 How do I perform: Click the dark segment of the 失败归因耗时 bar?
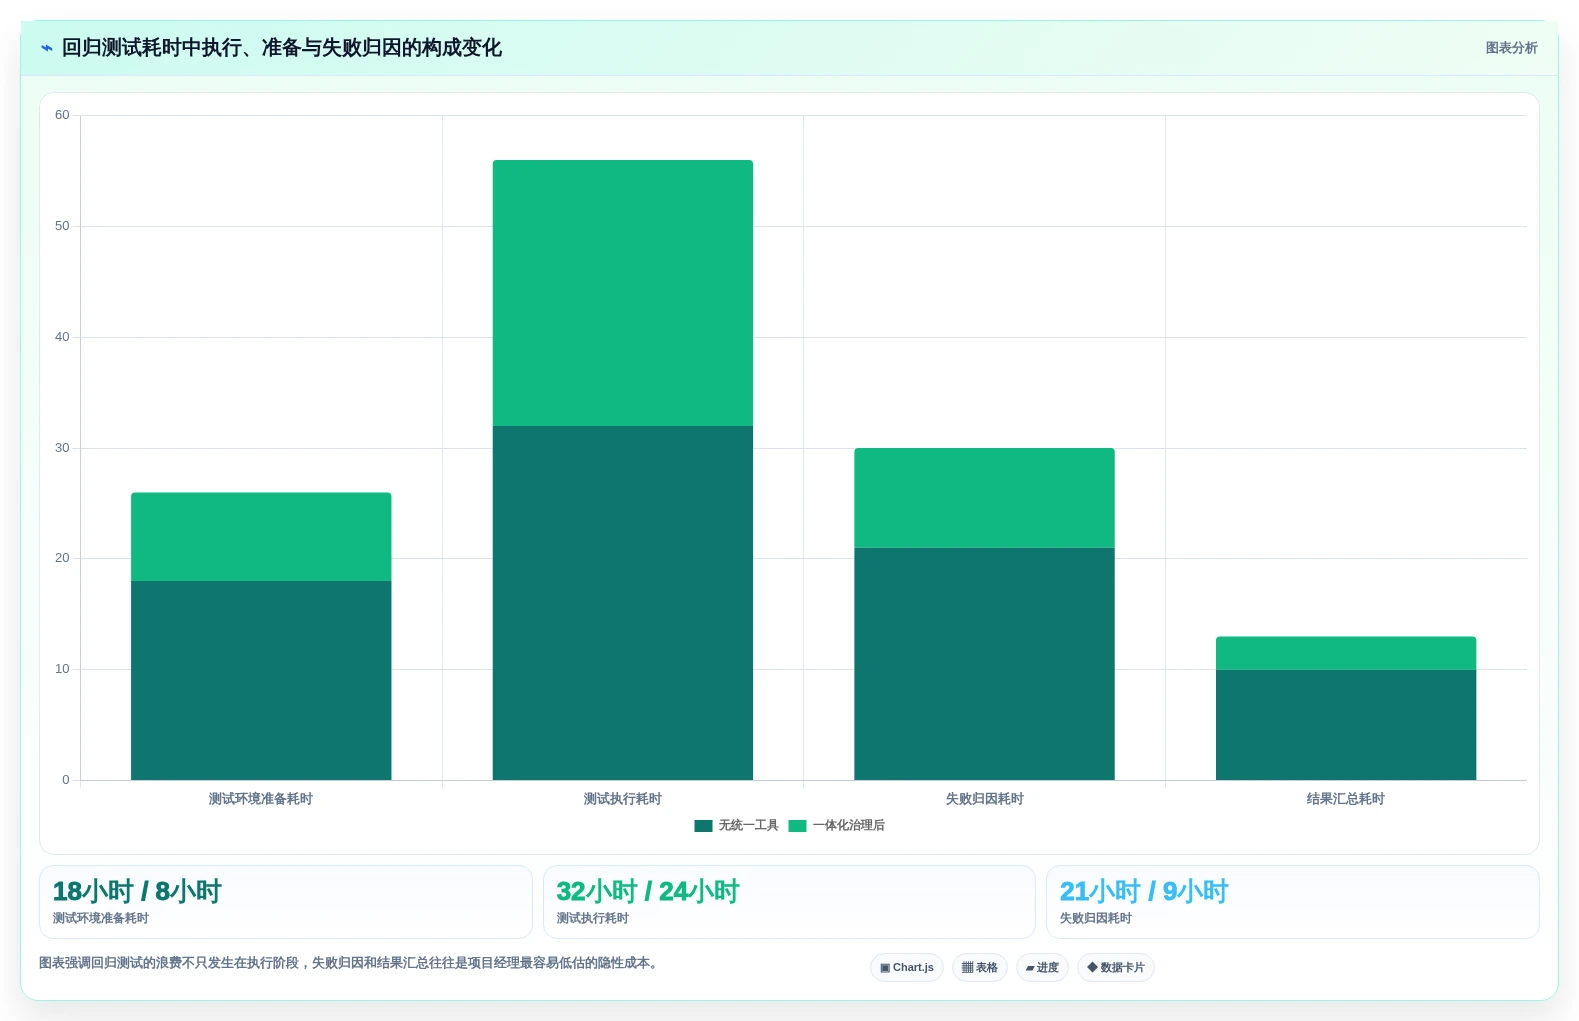tap(984, 664)
